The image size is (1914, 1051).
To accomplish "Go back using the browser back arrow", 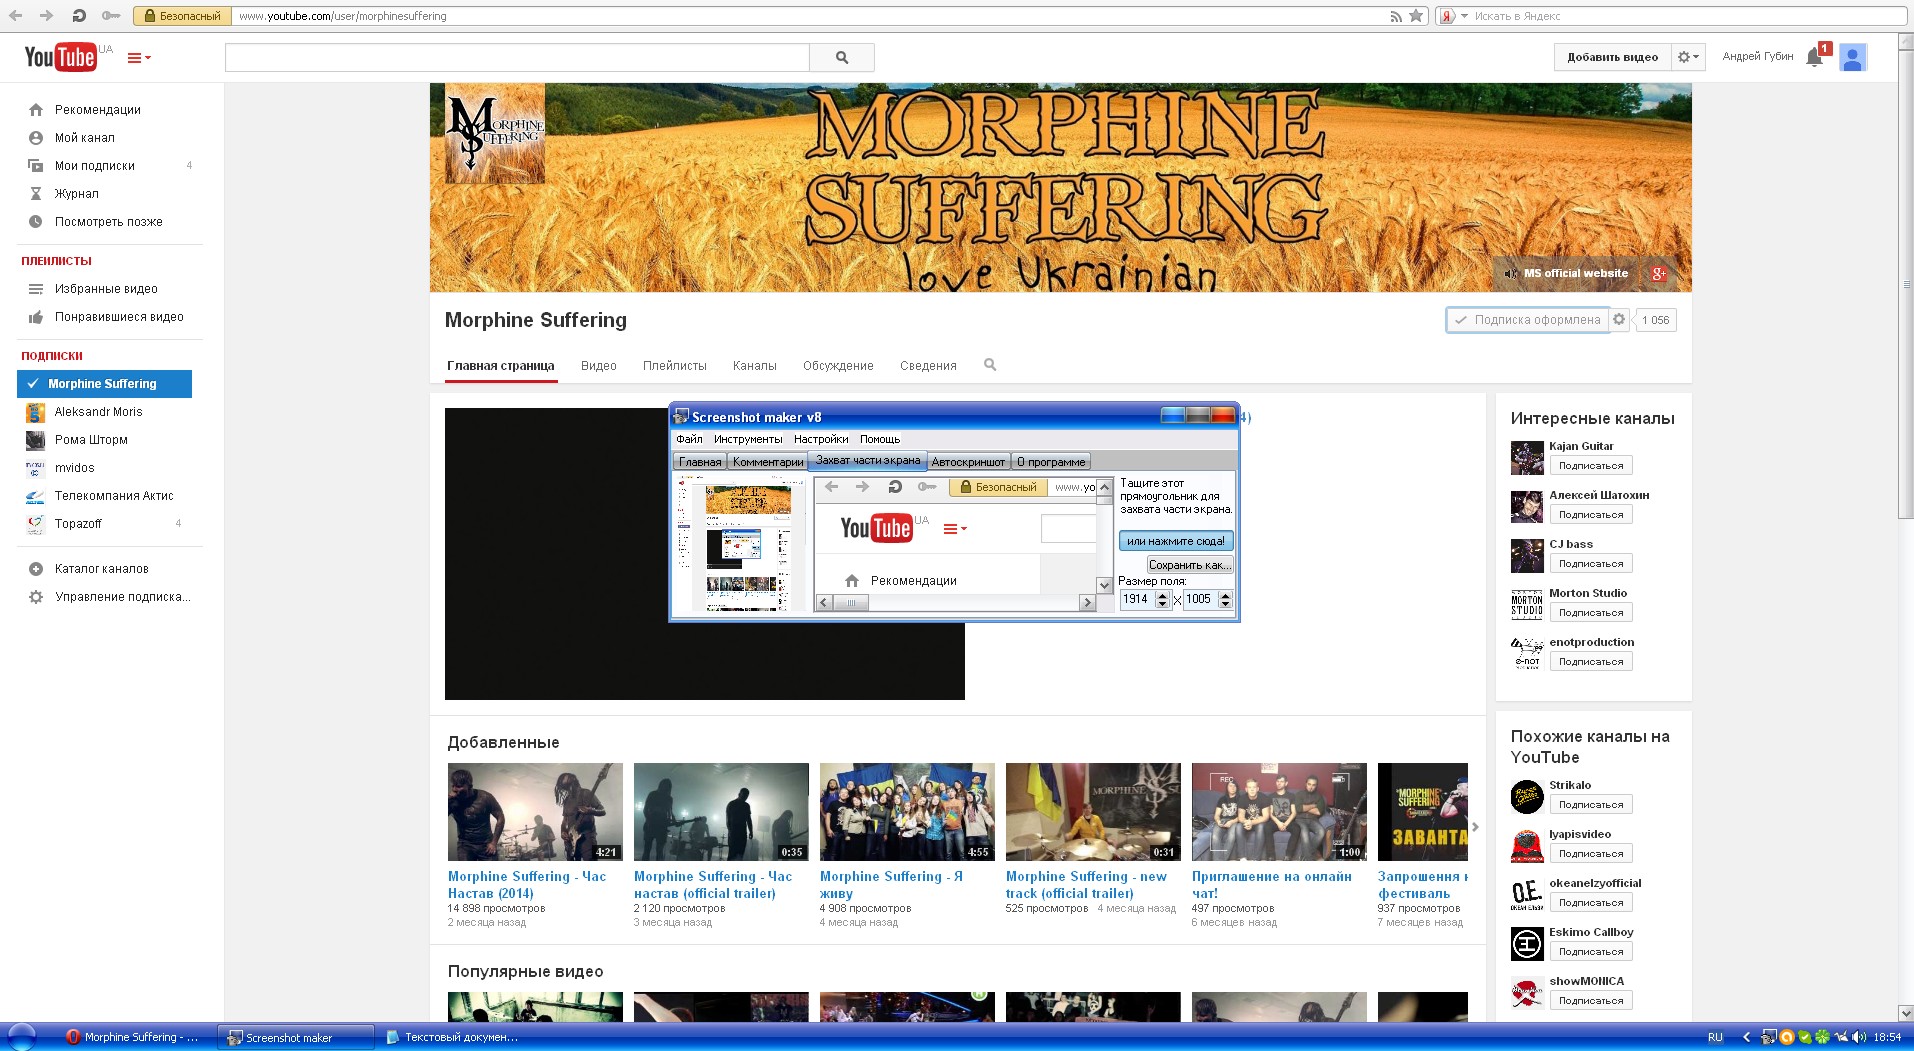I will pyautogui.click(x=16, y=16).
